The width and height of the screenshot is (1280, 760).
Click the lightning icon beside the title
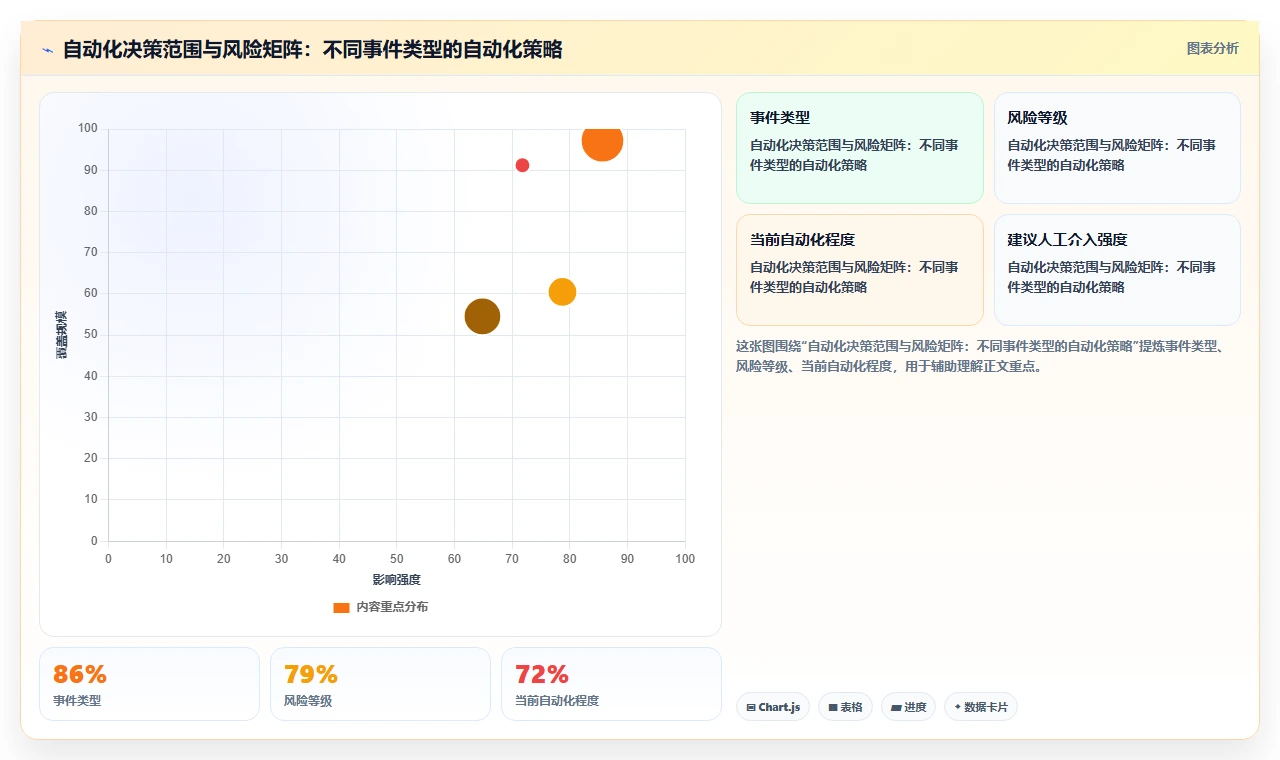tap(47, 50)
